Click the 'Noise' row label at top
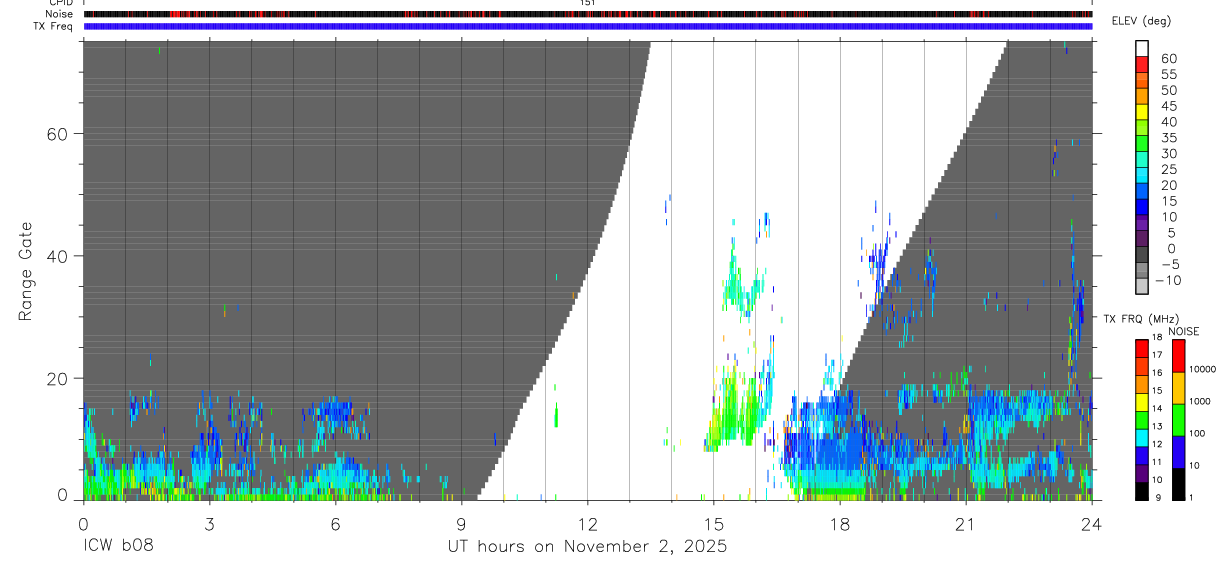Screen dimensions: 1228x567 (59, 14)
